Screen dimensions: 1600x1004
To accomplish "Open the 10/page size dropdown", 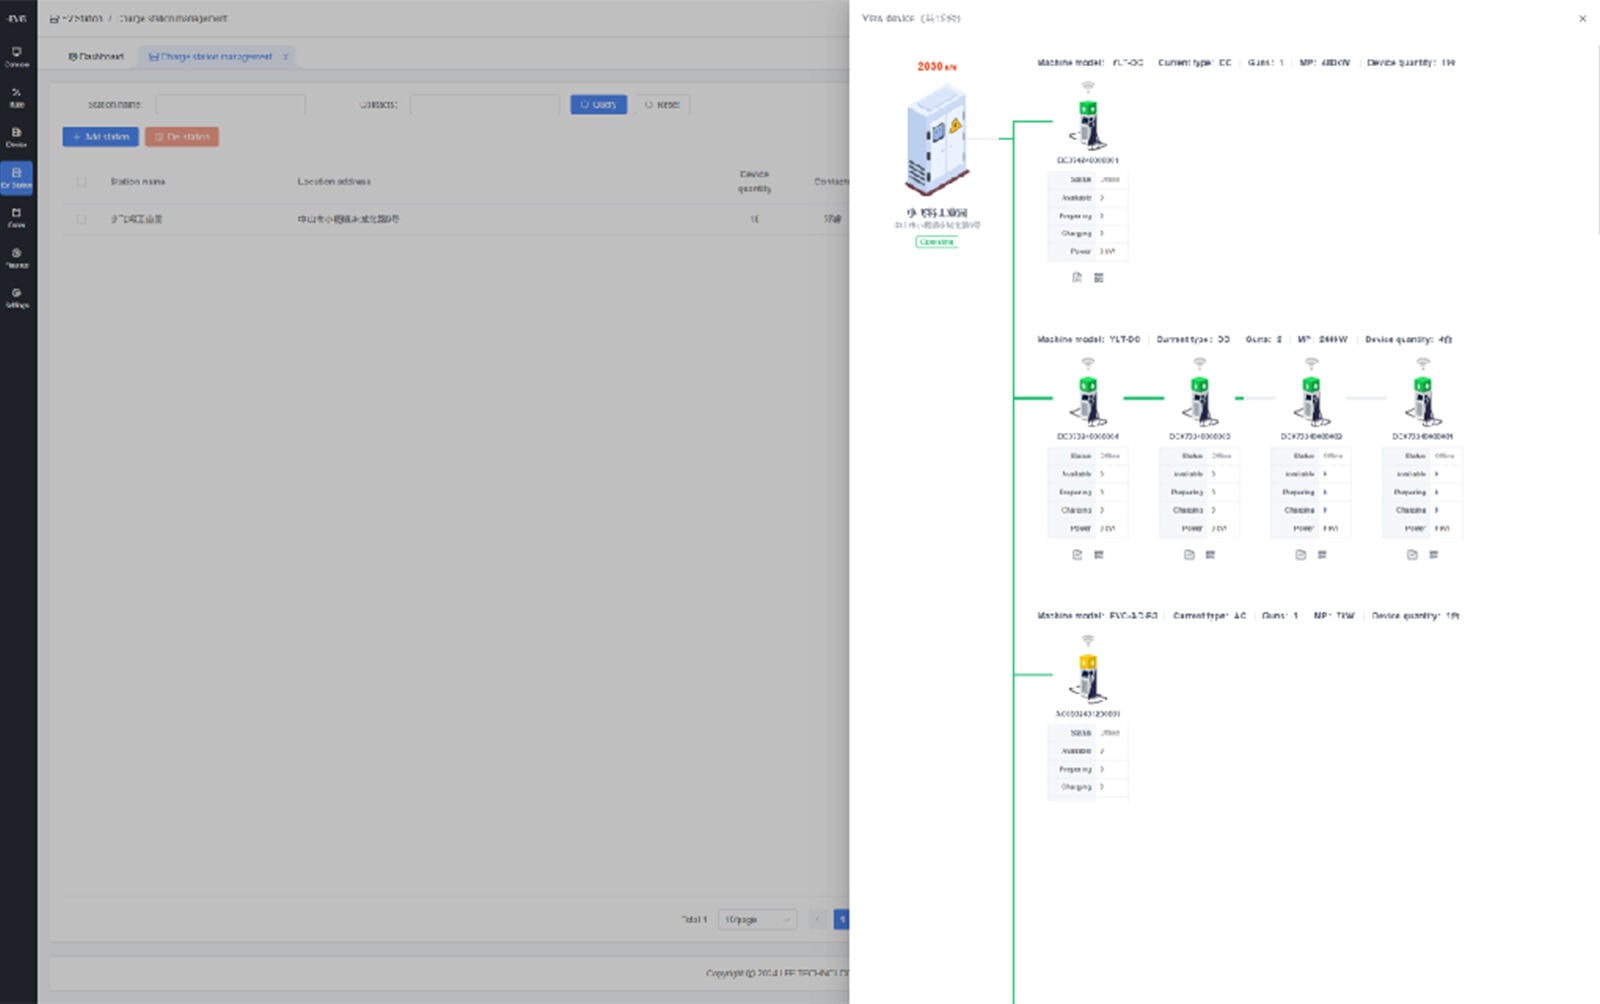I will pyautogui.click(x=757, y=919).
